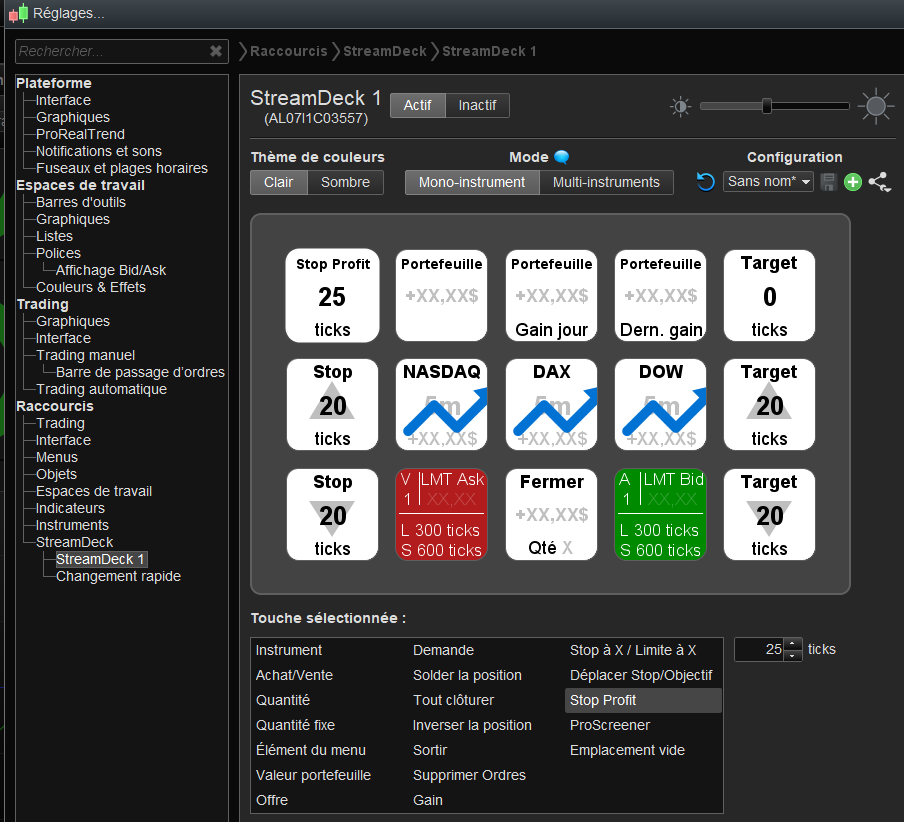Add a new configuration with green plus
This screenshot has height=822, width=904.
853,182
